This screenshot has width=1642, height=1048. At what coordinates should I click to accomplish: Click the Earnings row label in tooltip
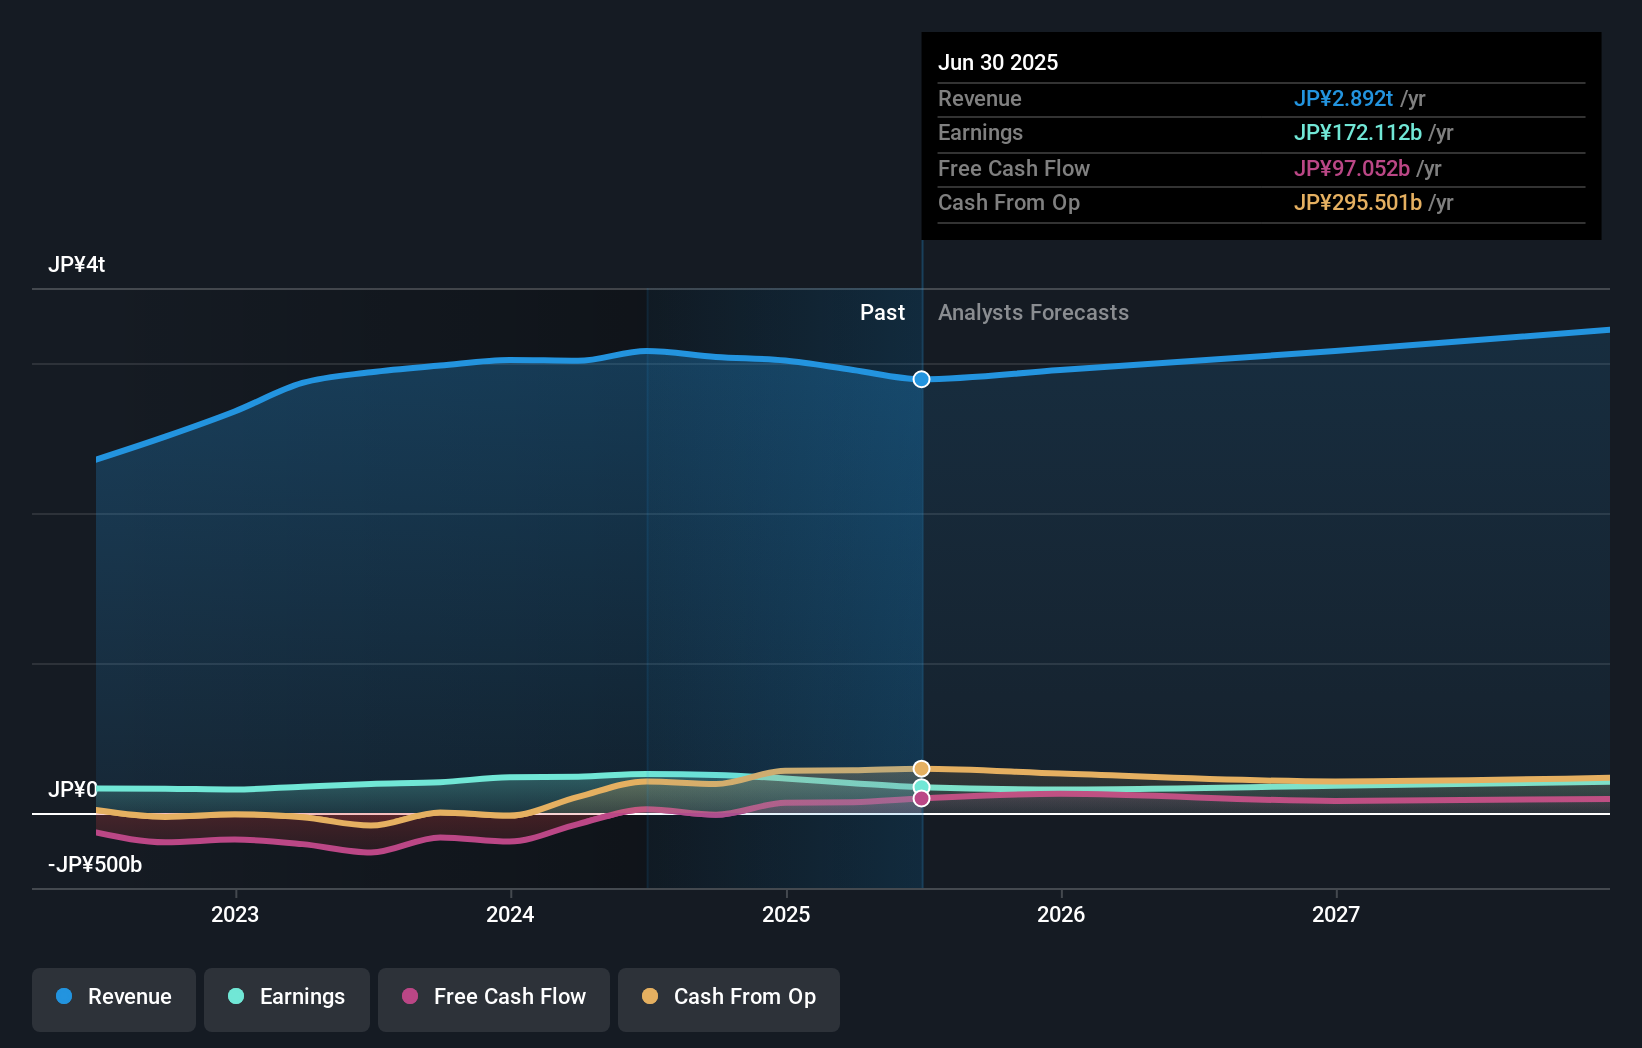pos(980,132)
